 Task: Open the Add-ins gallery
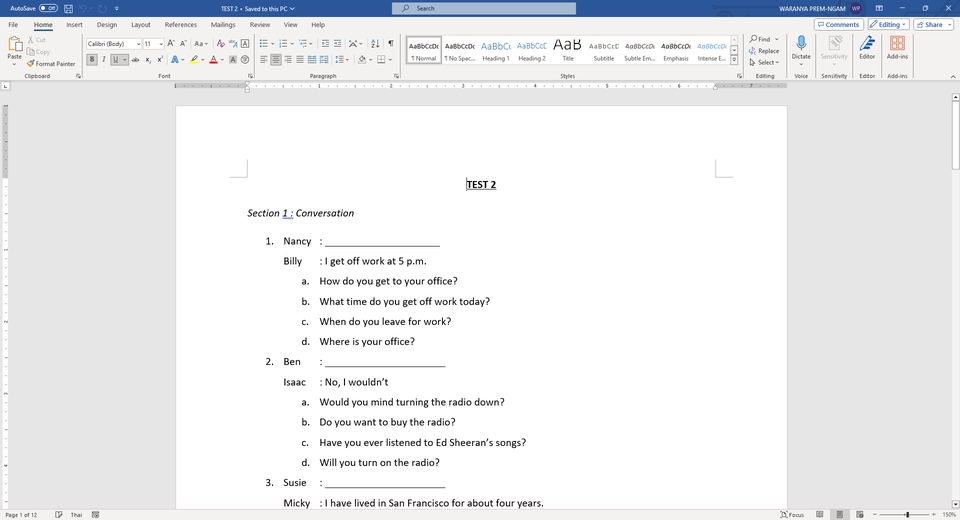click(897, 48)
